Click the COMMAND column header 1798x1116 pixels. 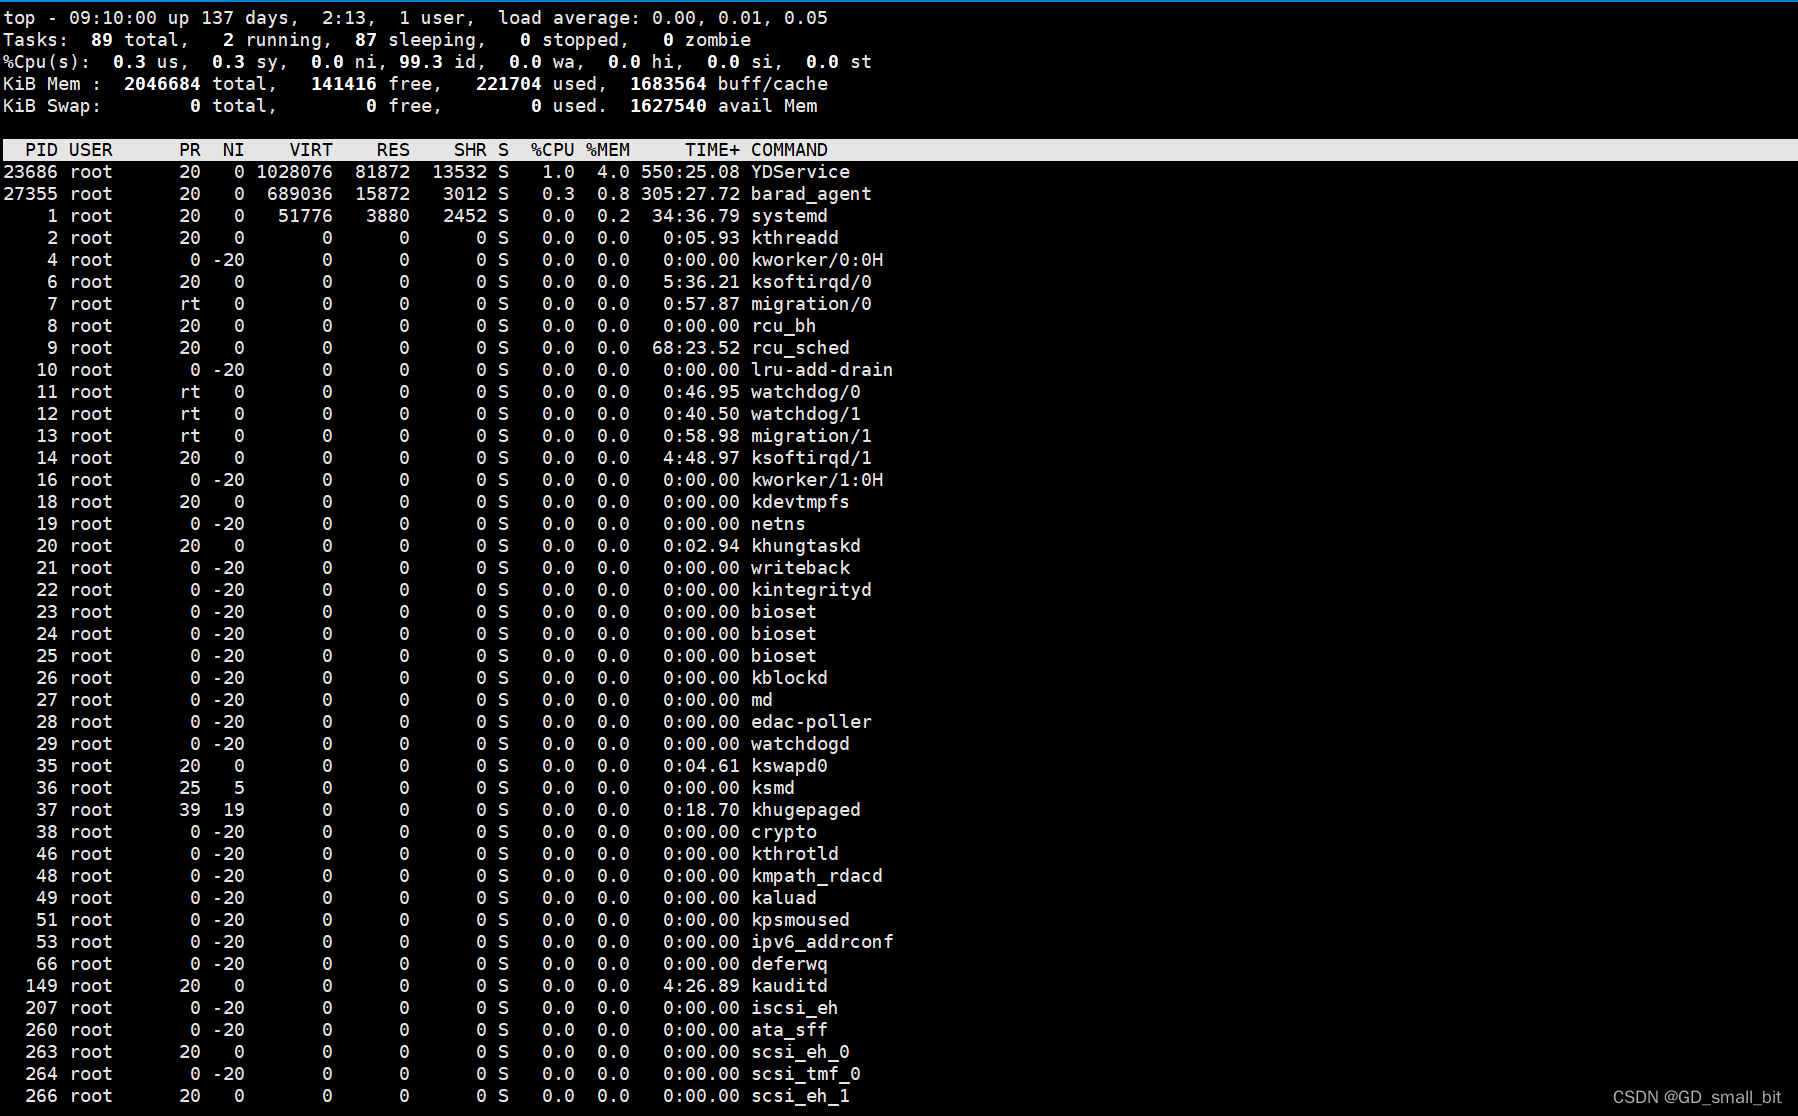point(789,150)
